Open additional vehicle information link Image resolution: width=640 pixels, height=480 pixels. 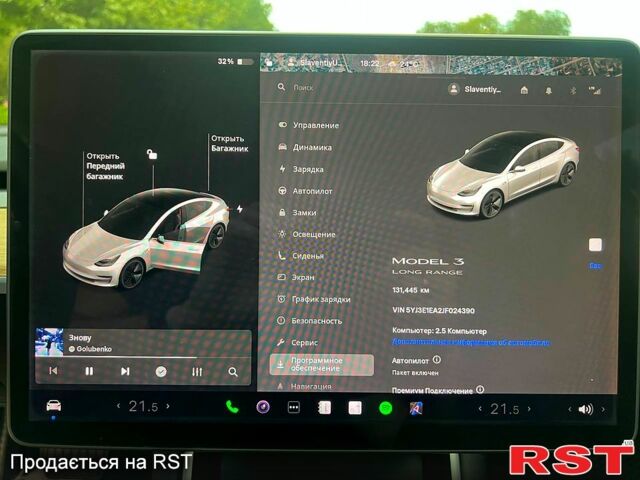pyautogui.click(x=470, y=342)
